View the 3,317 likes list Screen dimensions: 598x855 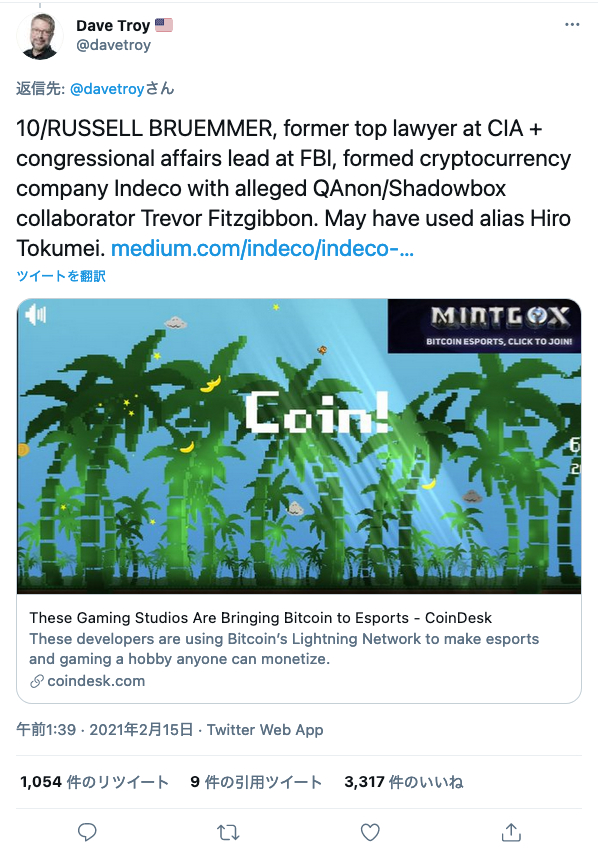403,782
